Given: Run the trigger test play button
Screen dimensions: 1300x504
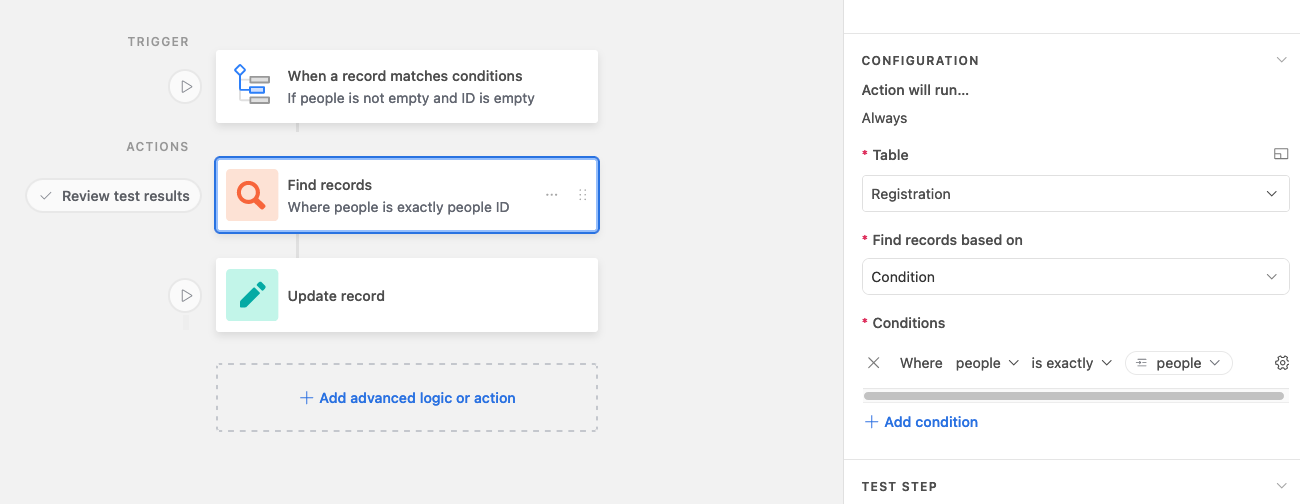Looking at the screenshot, I should pyautogui.click(x=185, y=87).
